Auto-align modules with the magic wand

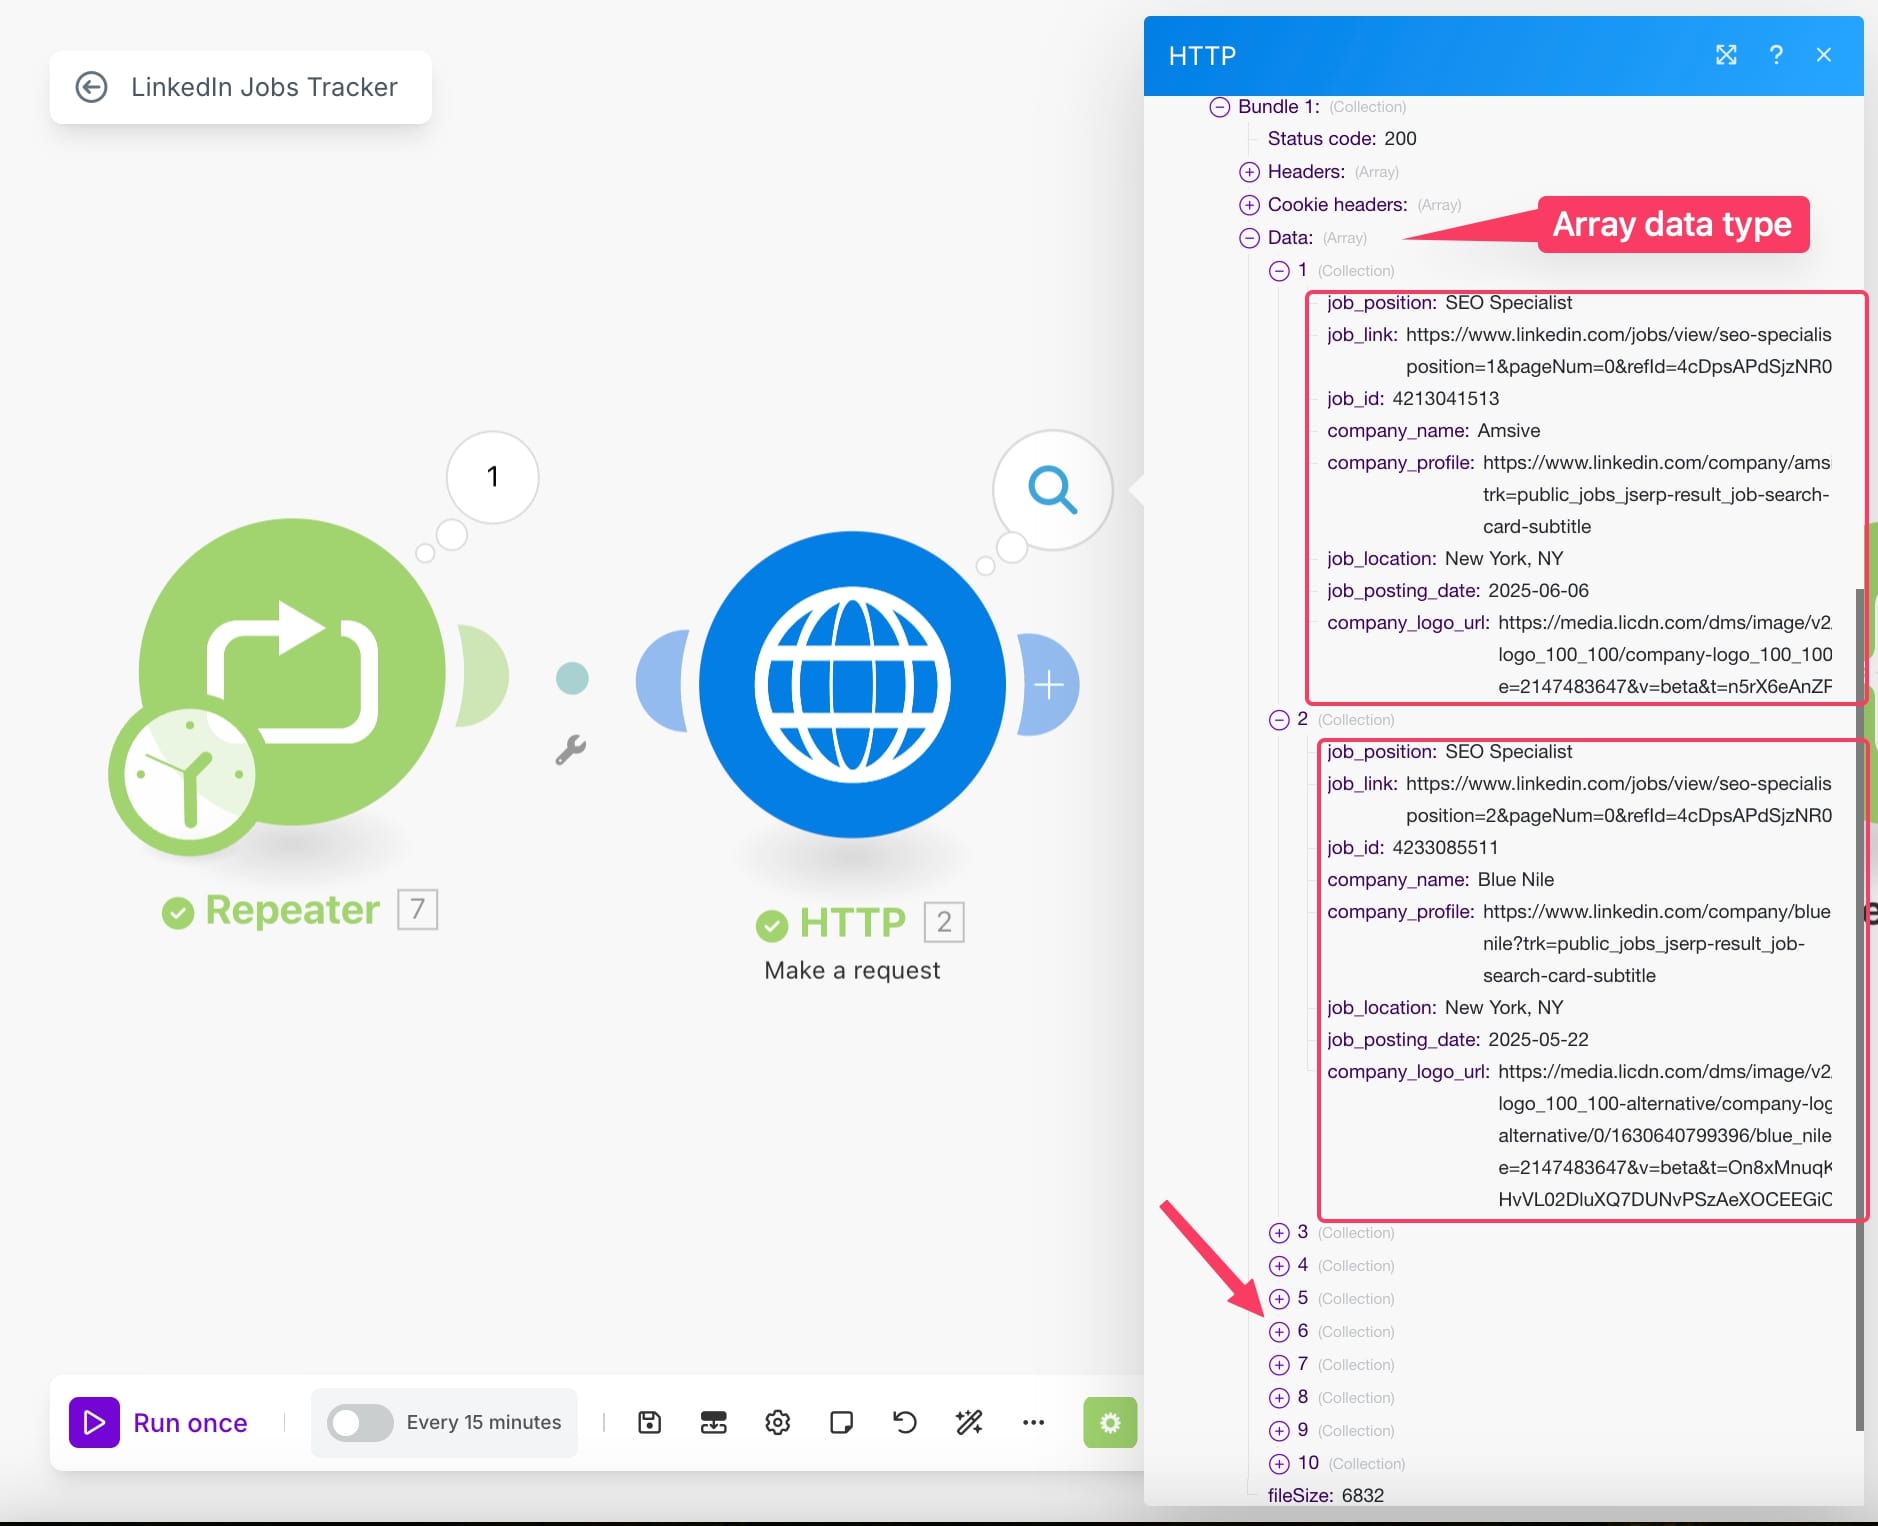(969, 1422)
